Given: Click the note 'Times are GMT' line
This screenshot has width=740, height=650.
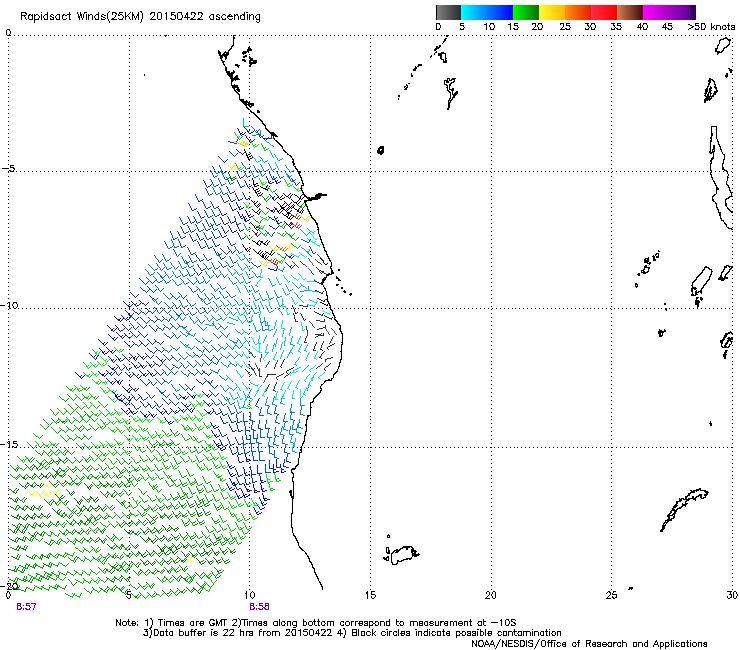Looking at the screenshot, I should click(316, 623).
